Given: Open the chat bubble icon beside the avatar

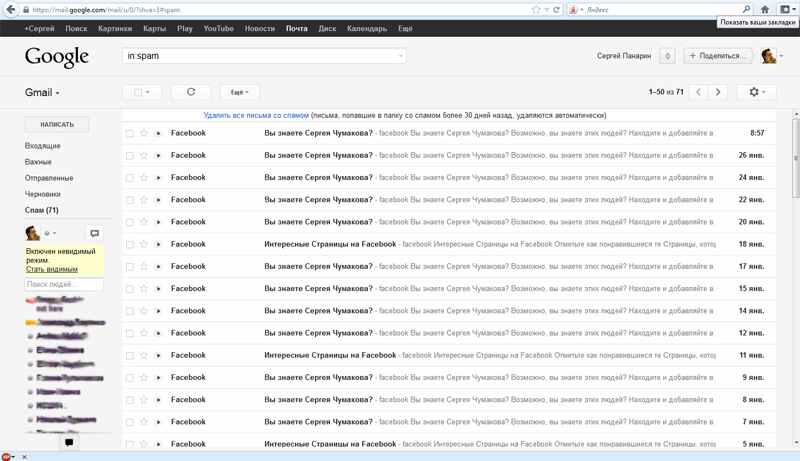Looking at the screenshot, I should [94, 233].
